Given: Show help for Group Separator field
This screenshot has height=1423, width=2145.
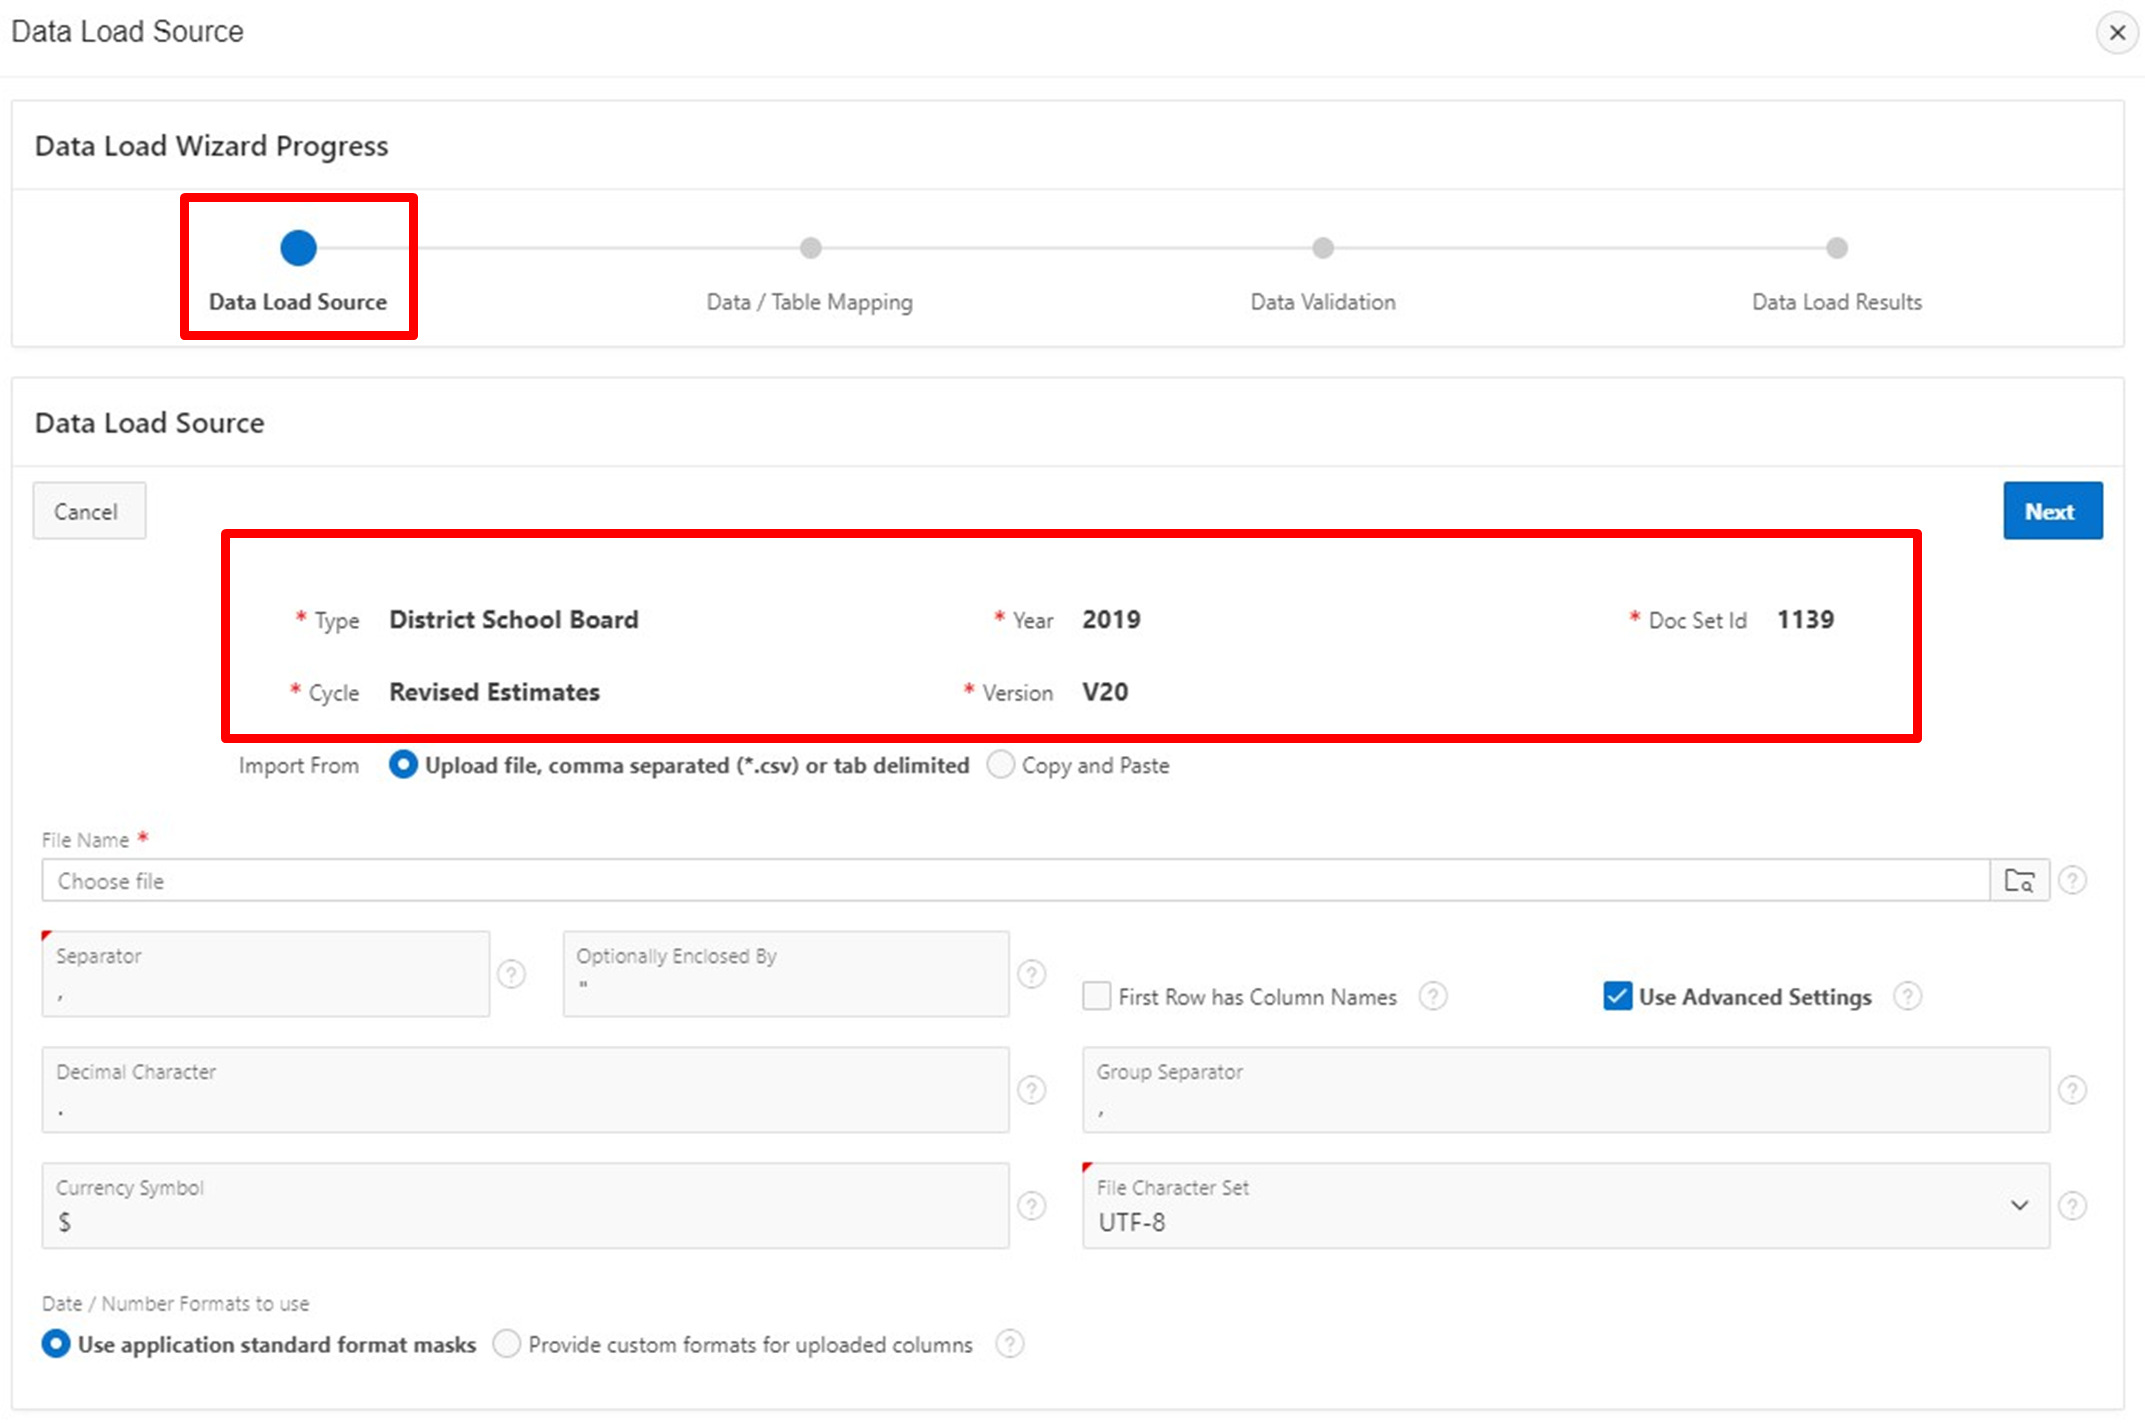Looking at the screenshot, I should coord(2072,1090).
